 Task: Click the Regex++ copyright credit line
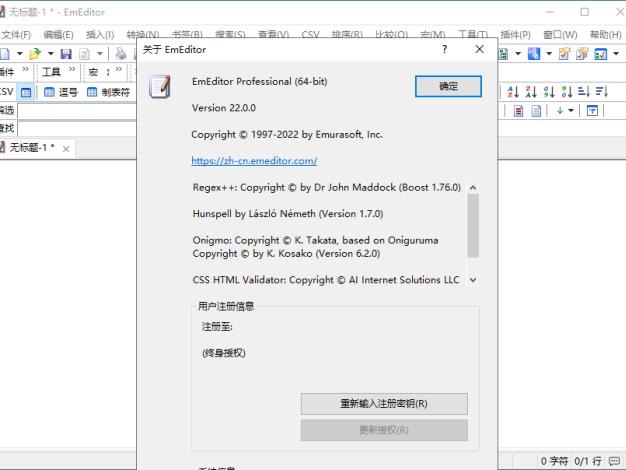(x=327, y=187)
